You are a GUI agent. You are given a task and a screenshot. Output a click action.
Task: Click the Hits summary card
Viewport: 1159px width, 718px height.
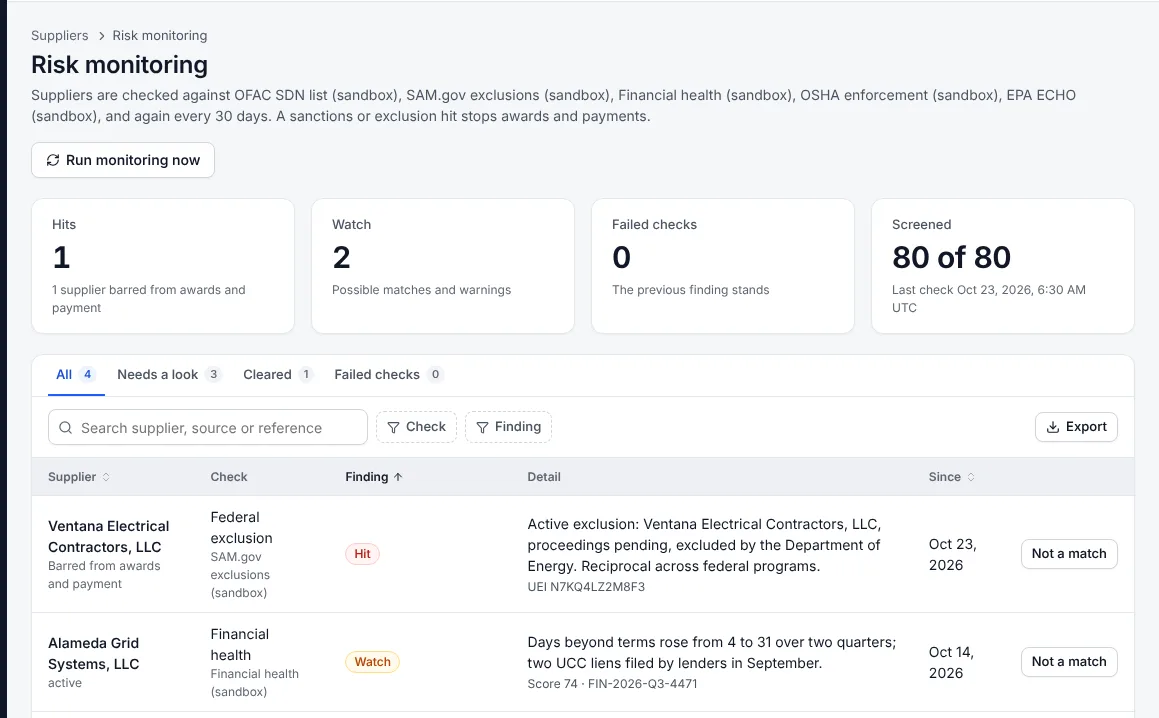163,266
